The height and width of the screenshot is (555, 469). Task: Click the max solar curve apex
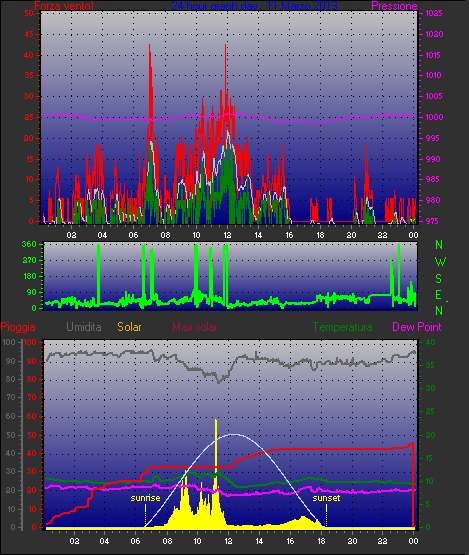[234, 434]
